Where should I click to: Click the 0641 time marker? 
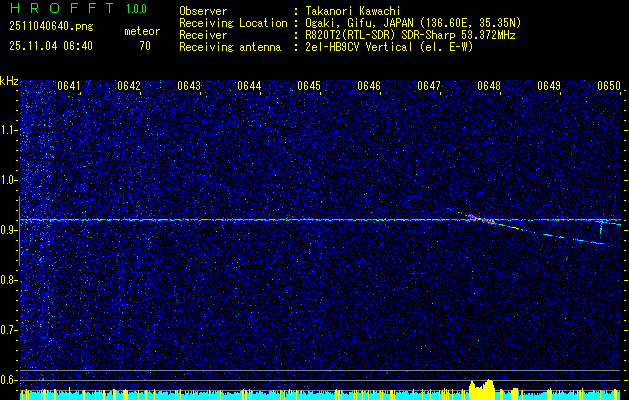[69, 87]
